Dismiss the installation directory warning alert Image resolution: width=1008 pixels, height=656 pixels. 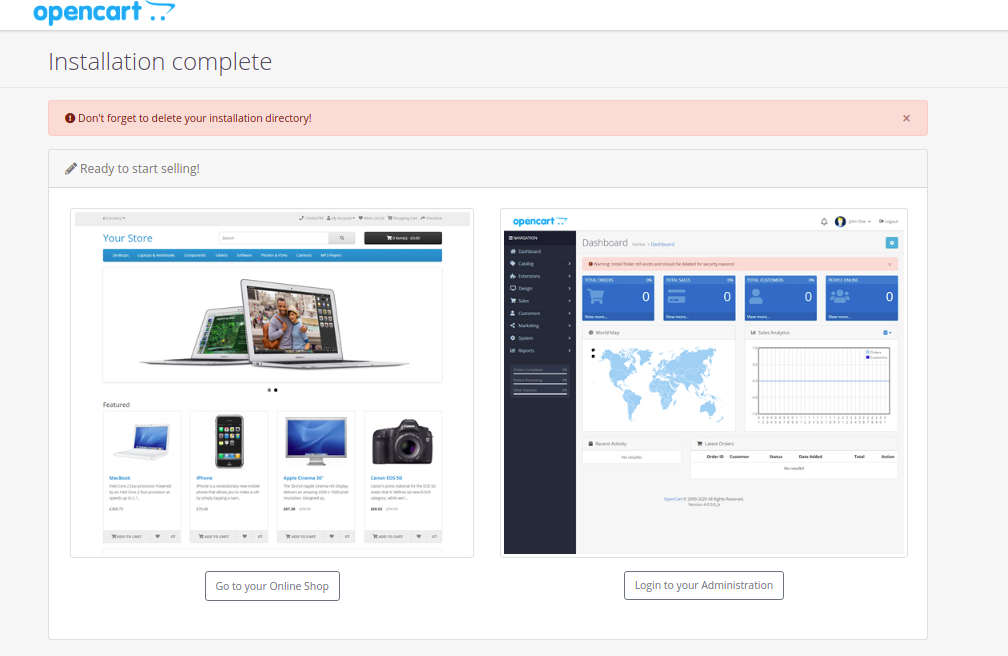[x=906, y=118]
